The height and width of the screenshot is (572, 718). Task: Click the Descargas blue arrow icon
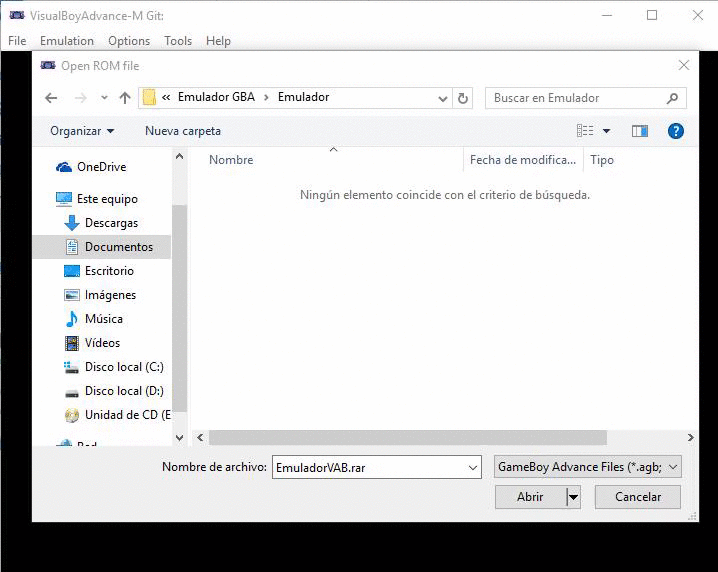71,223
